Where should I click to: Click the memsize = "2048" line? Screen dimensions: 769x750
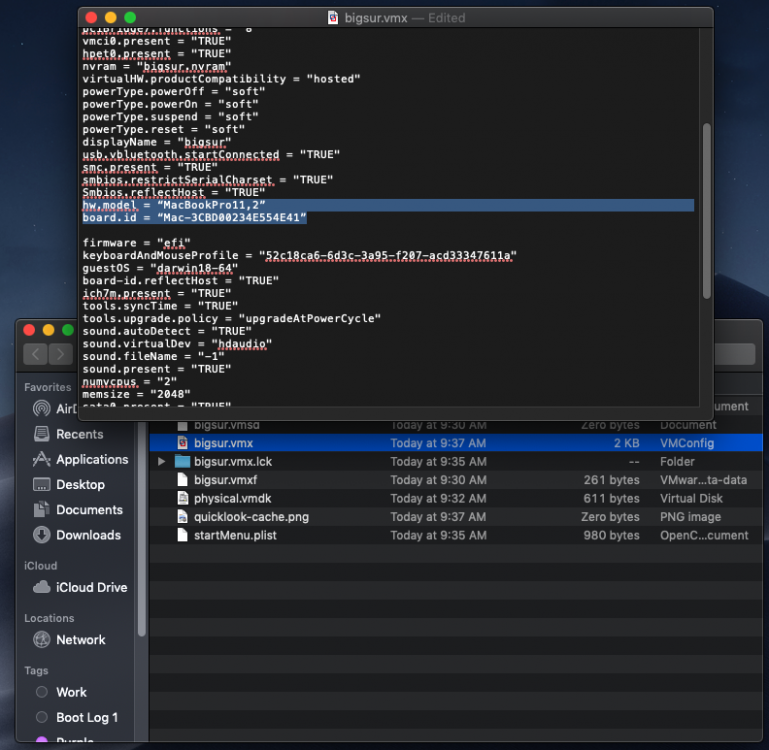[x=136, y=394]
